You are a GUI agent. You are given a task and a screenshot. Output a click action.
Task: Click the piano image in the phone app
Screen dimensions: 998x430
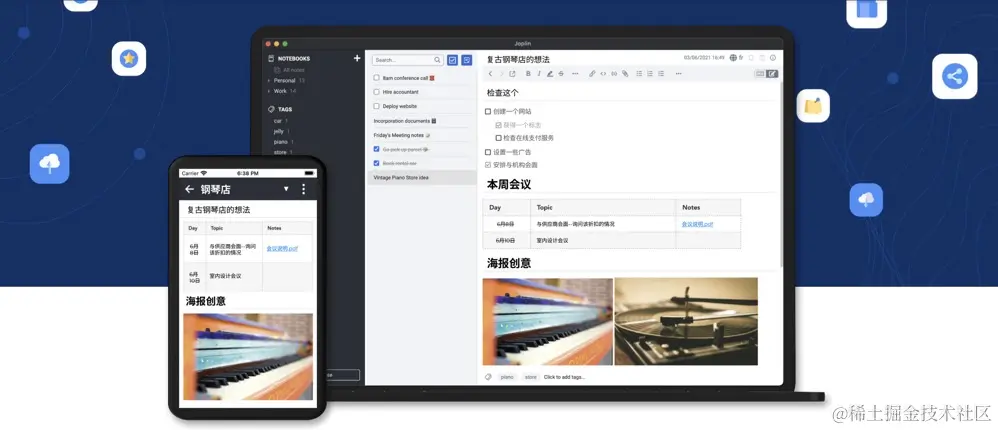[248, 356]
